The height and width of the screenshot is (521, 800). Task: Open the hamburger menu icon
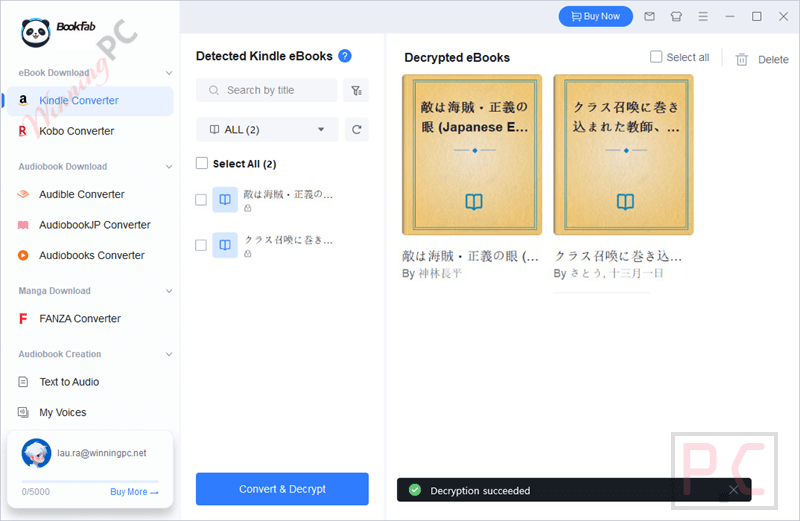click(703, 17)
